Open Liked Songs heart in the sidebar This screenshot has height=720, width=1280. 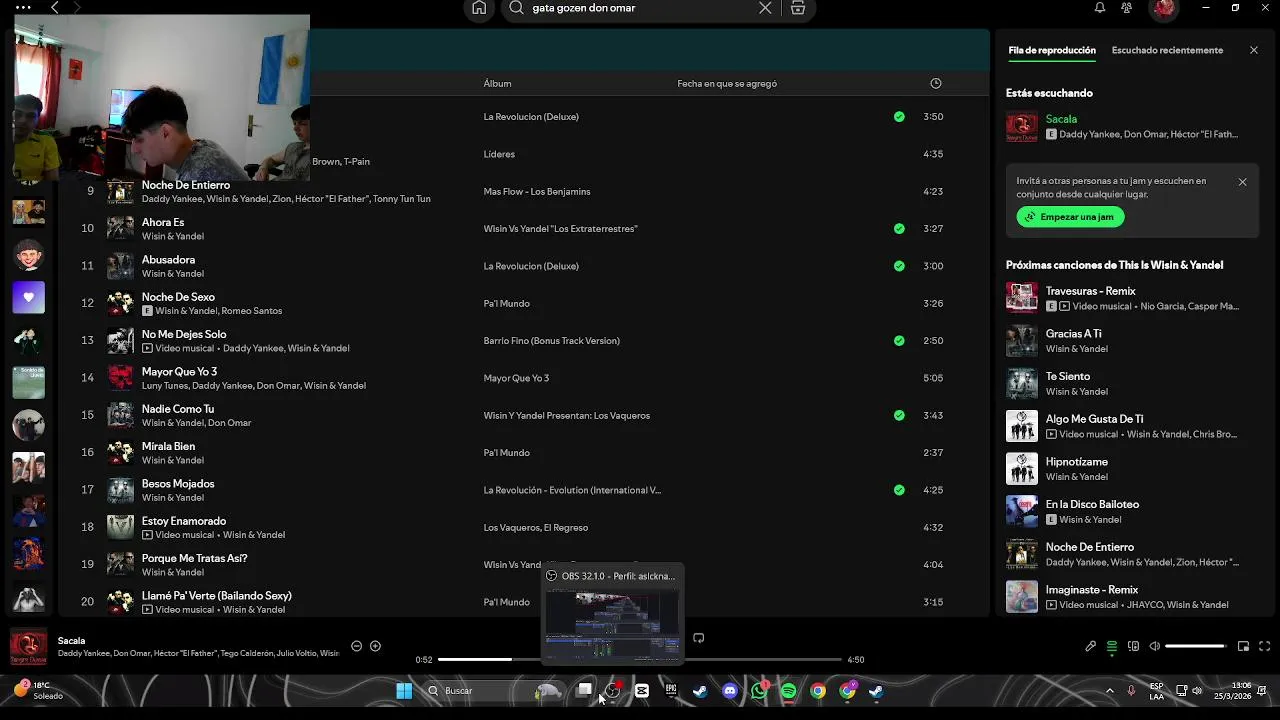click(x=28, y=297)
